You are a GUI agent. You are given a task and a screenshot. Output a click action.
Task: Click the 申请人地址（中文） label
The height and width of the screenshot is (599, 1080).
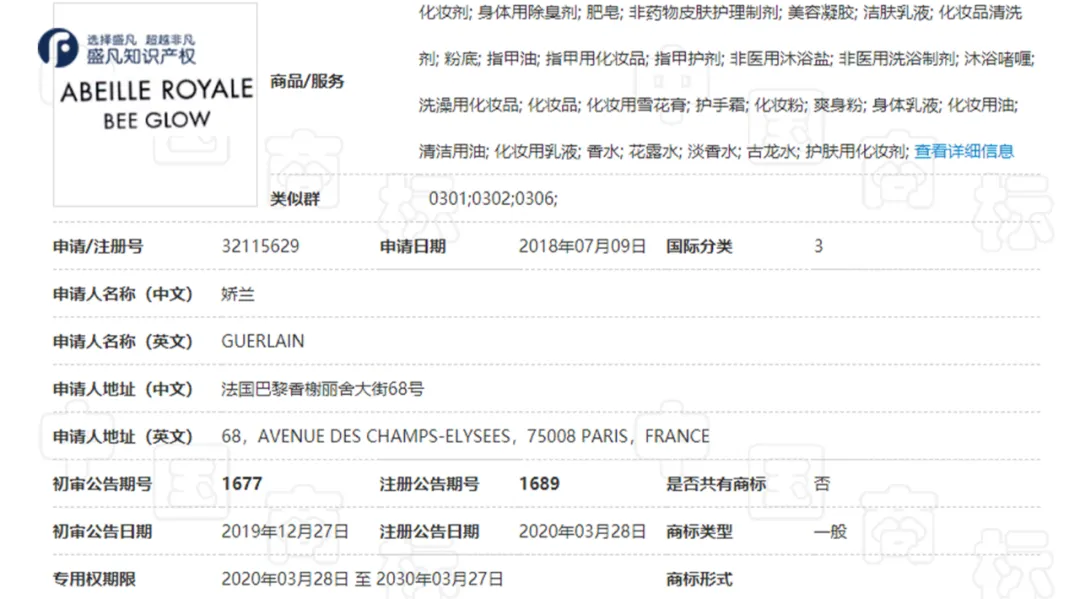pos(123,390)
